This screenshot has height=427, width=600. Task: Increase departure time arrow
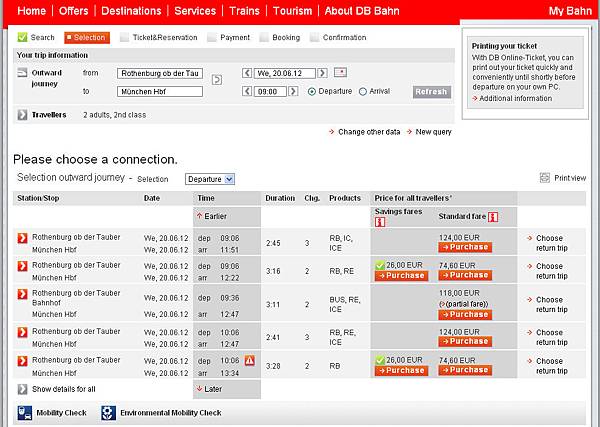click(x=293, y=91)
